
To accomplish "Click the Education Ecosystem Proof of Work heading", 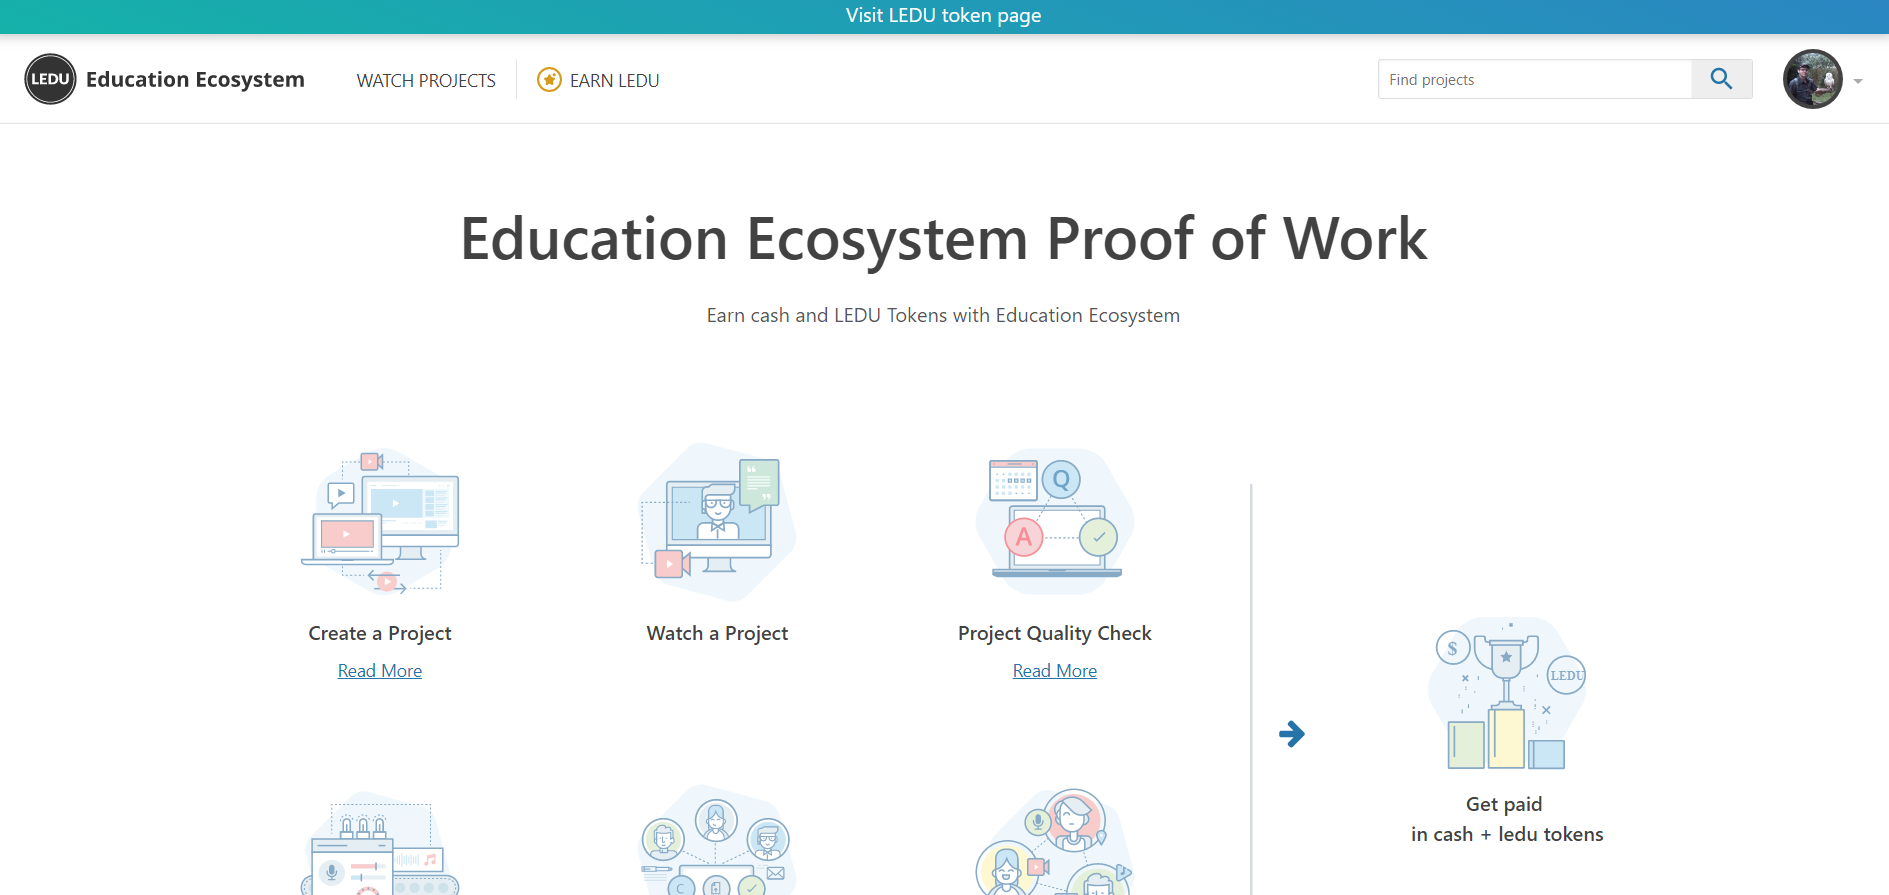I will pyautogui.click(x=943, y=239).
